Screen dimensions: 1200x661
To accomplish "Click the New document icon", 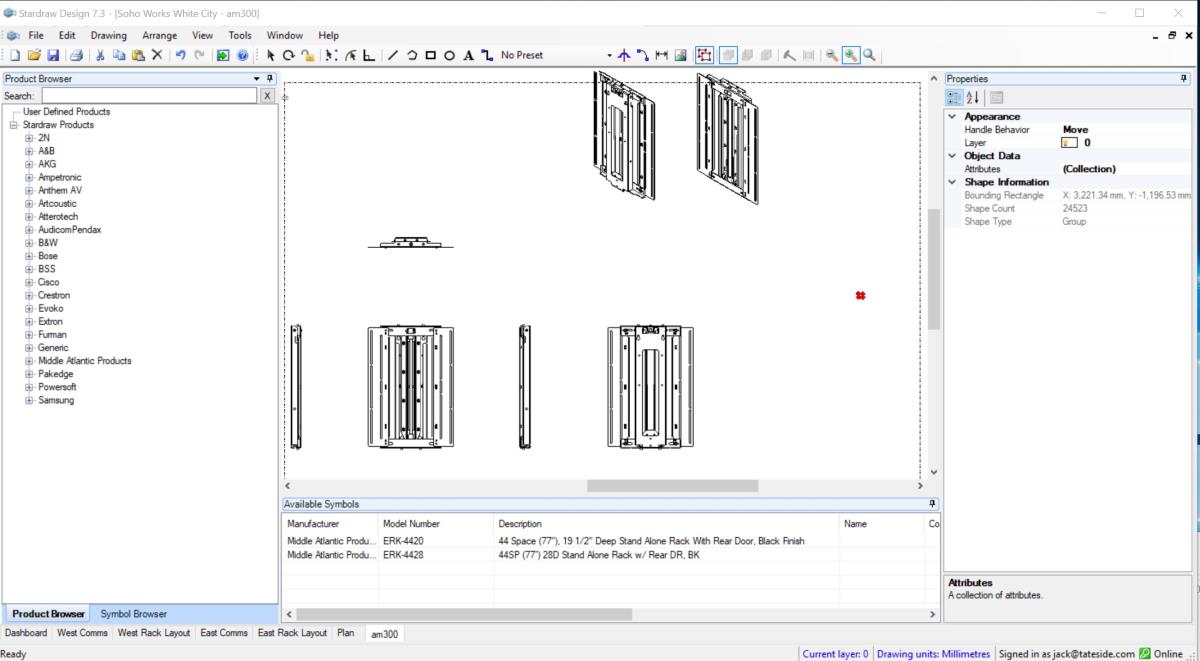I will point(14,55).
